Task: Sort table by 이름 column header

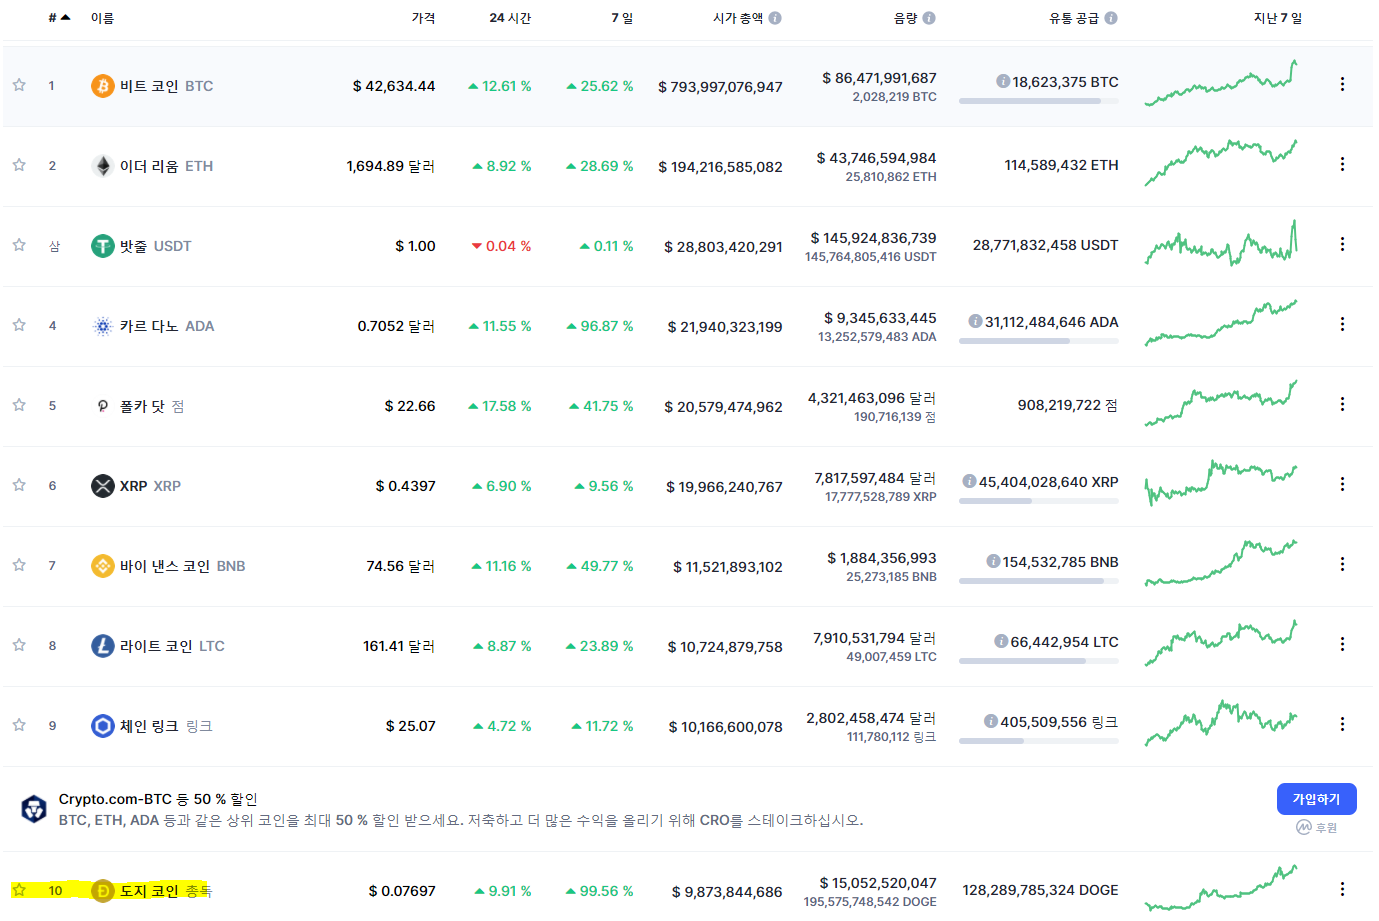Action: coord(102,18)
